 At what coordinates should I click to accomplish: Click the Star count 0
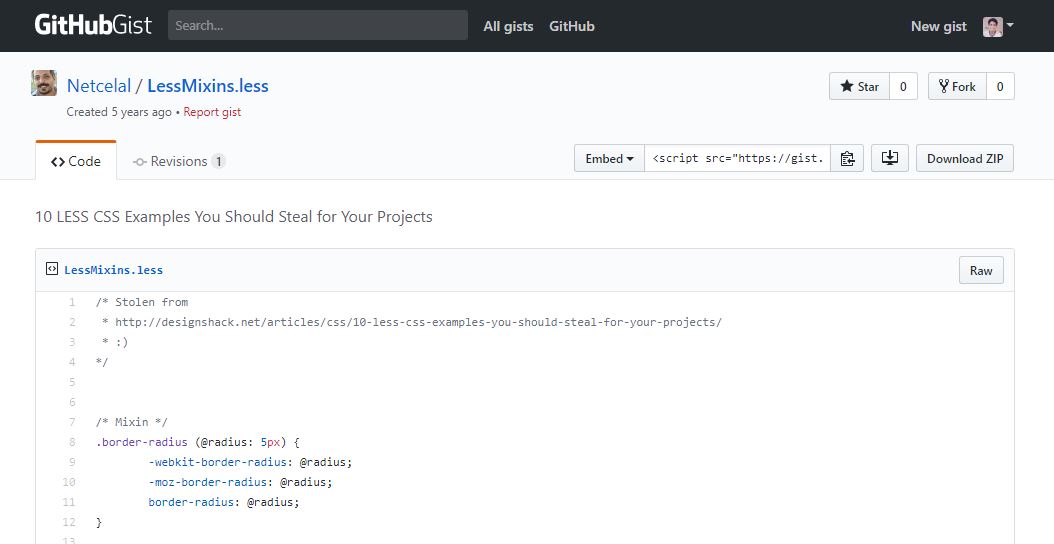[903, 86]
